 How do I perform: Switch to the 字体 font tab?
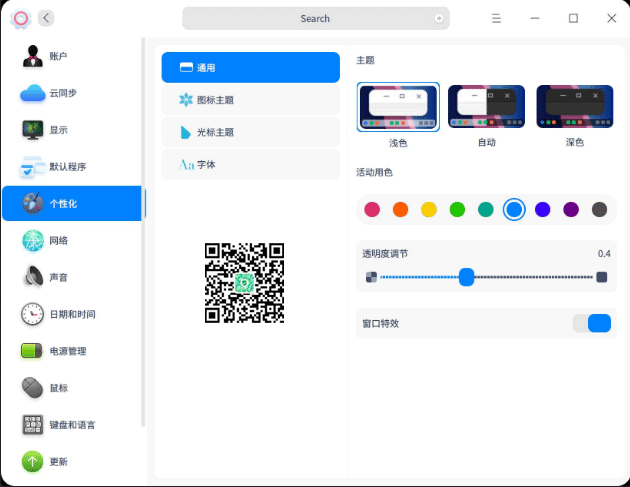[x=251, y=164]
